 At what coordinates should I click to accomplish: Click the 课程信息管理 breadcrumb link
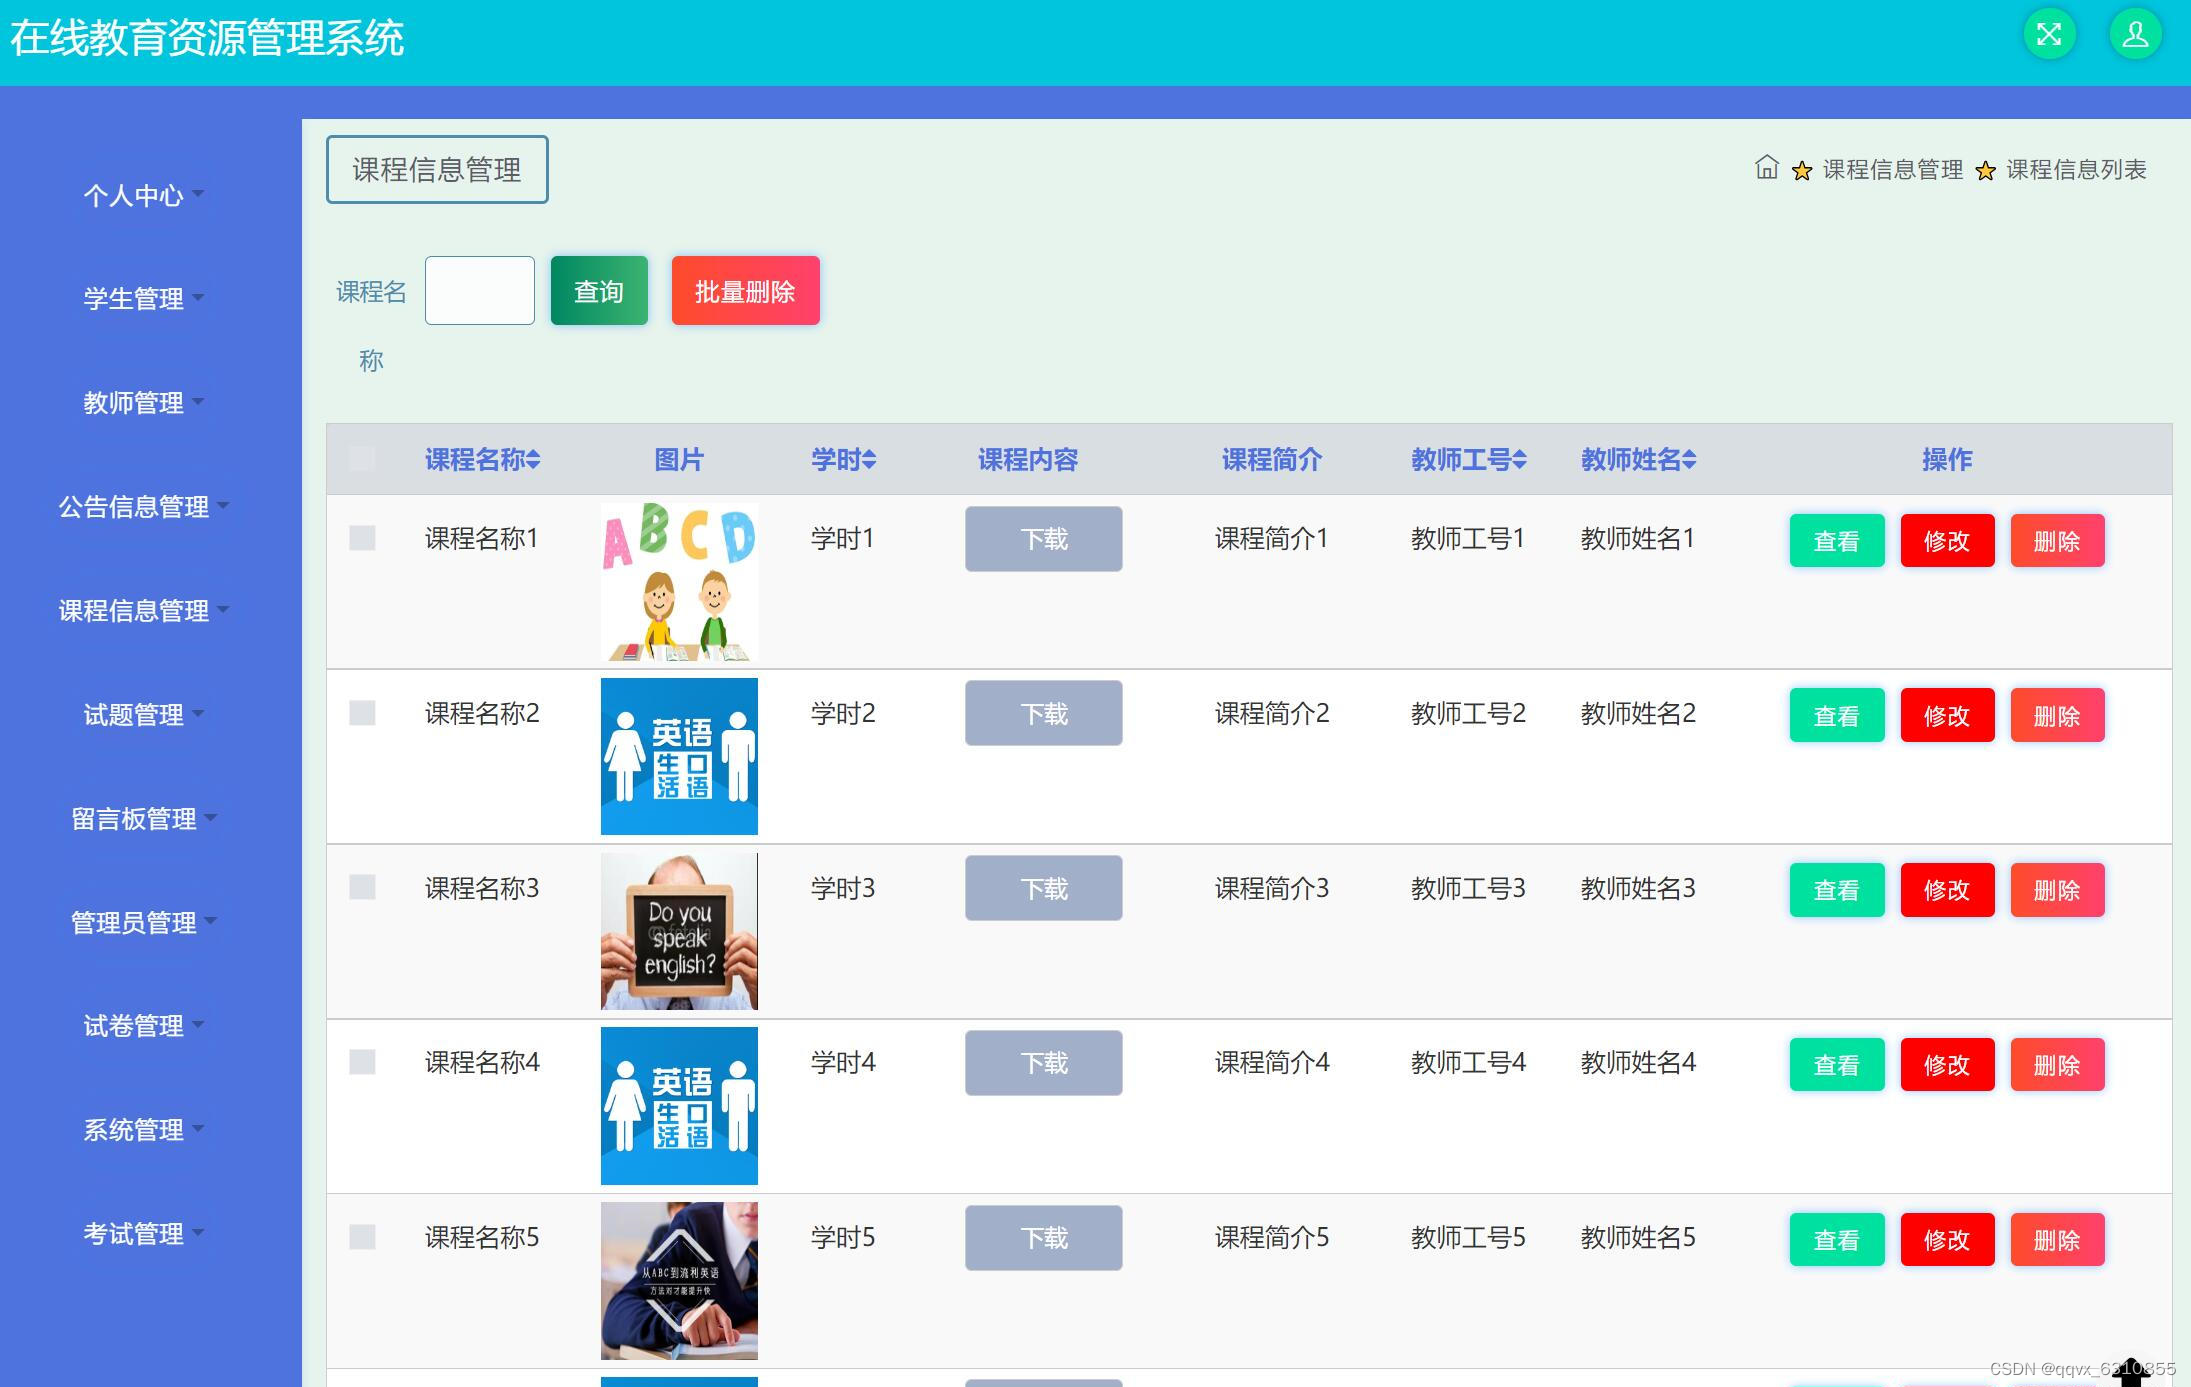[x=1892, y=170]
